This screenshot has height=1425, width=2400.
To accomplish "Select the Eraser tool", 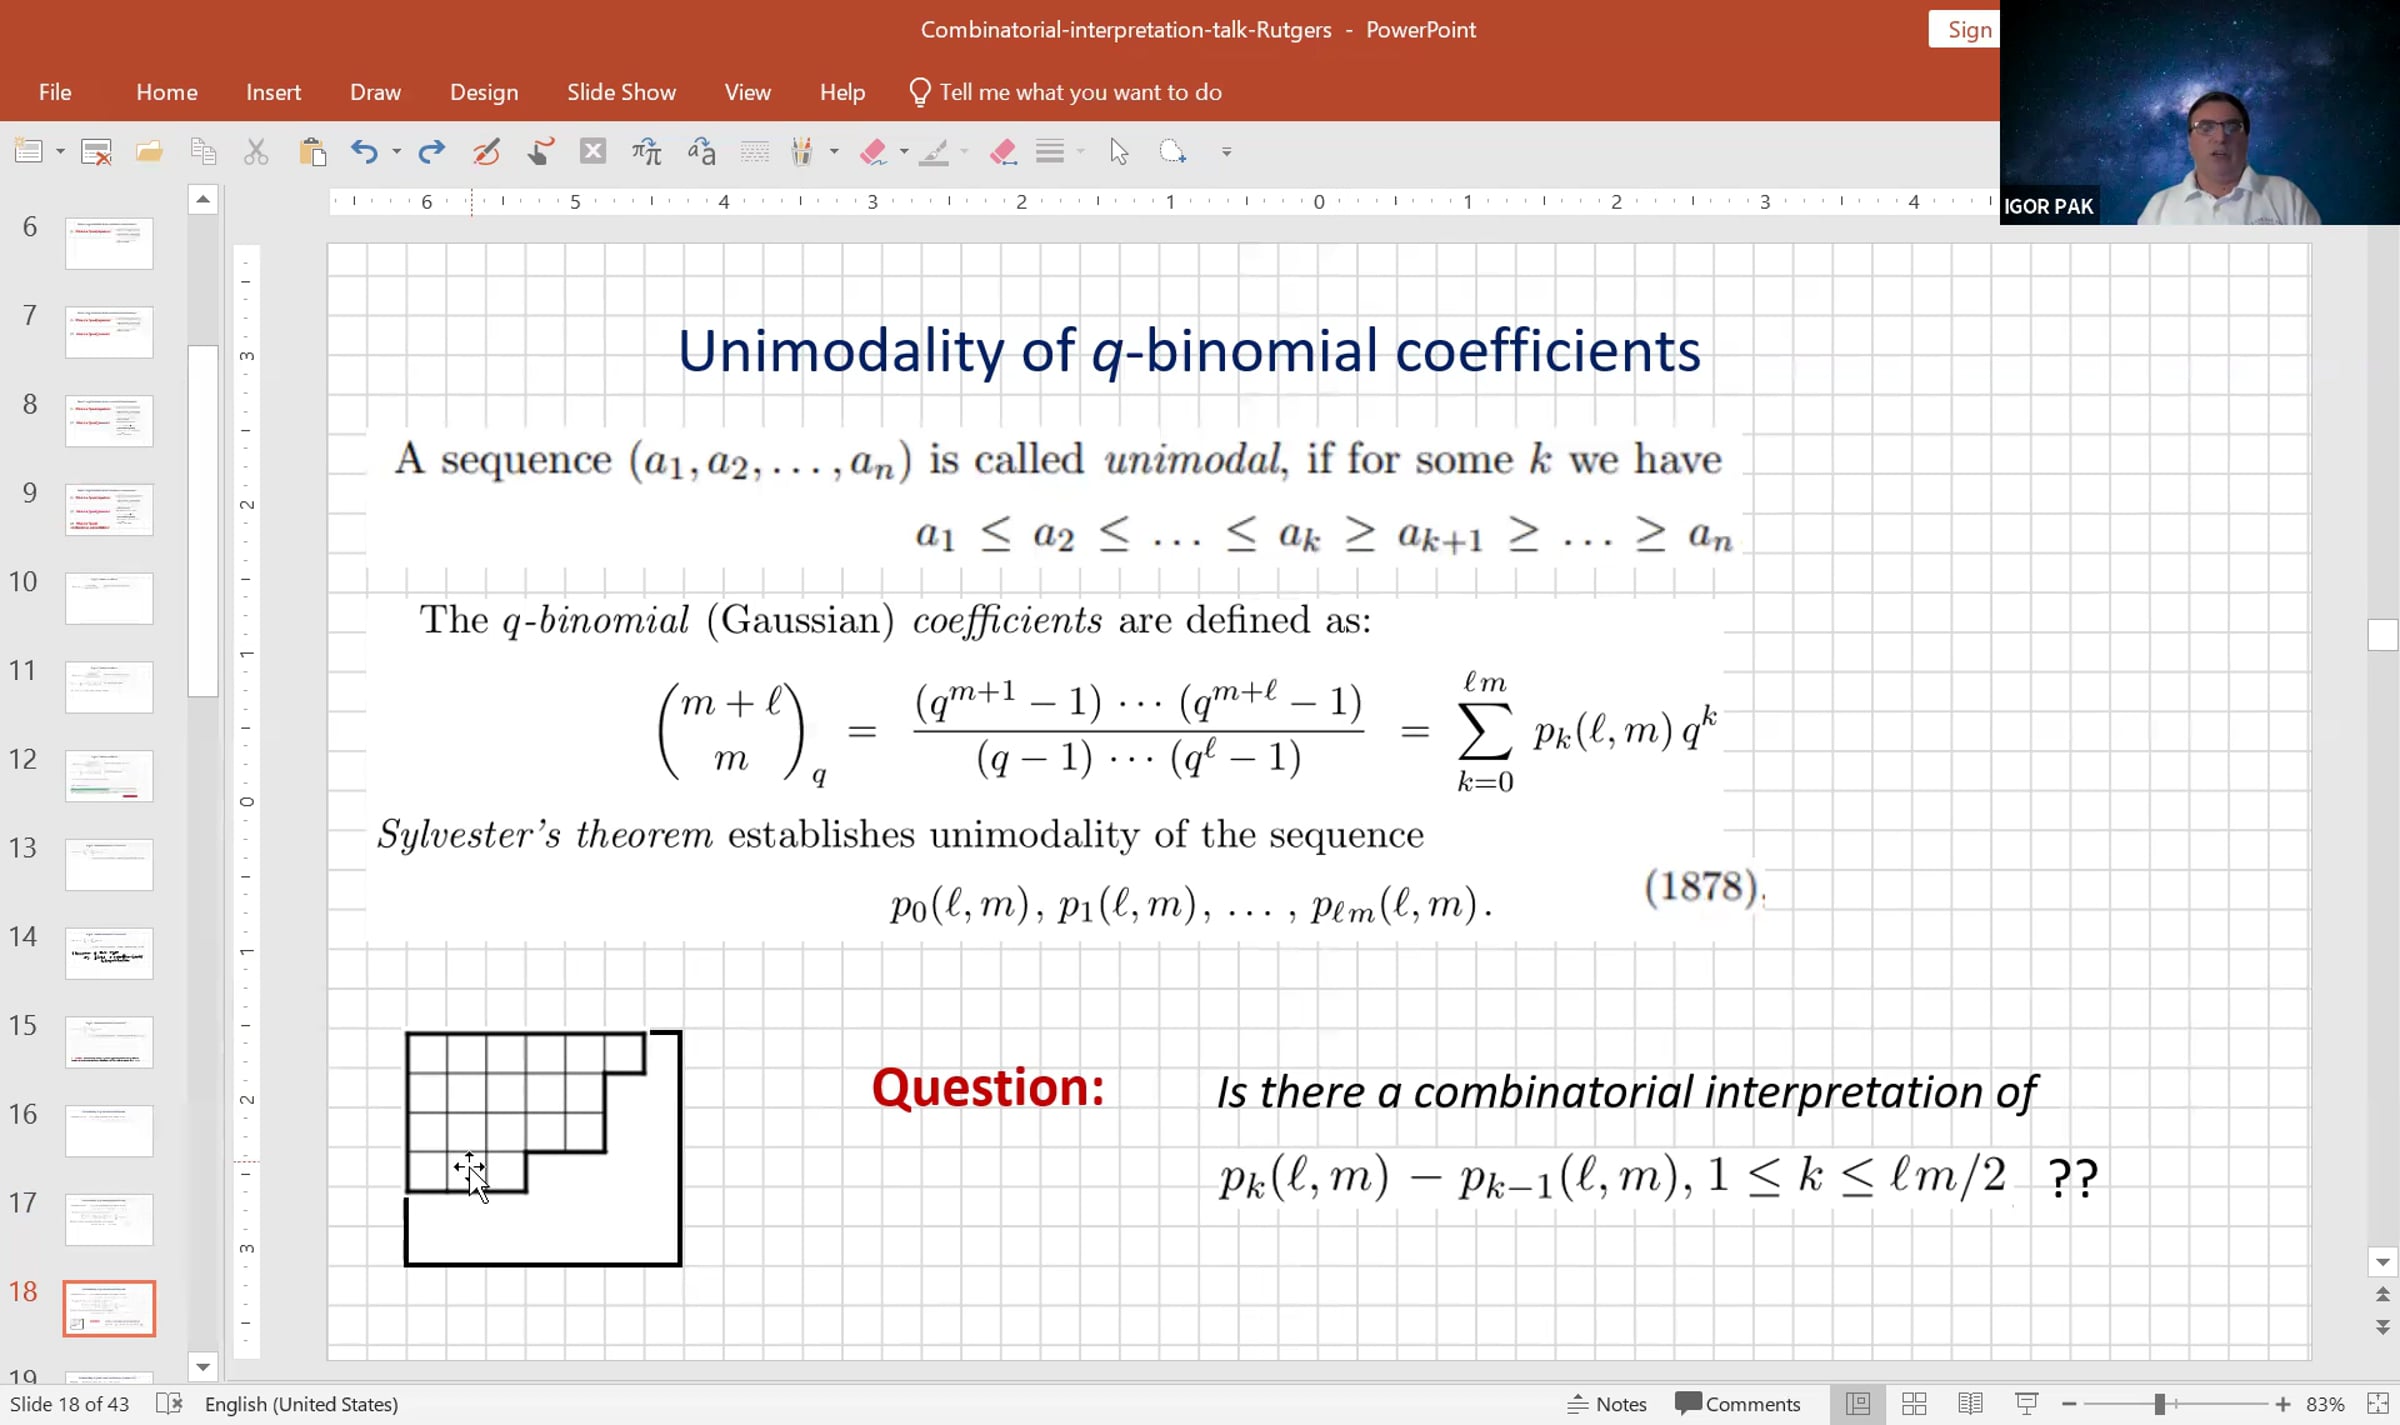I will coord(873,152).
